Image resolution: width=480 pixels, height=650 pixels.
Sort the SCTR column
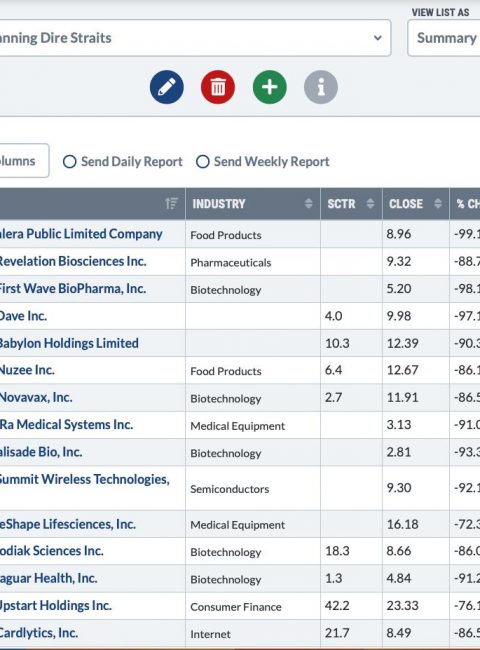370,204
